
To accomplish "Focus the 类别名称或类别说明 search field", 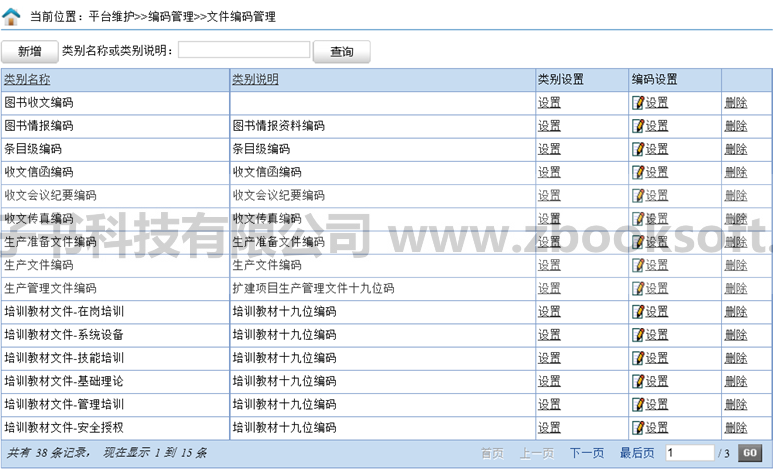I will click(x=244, y=50).
